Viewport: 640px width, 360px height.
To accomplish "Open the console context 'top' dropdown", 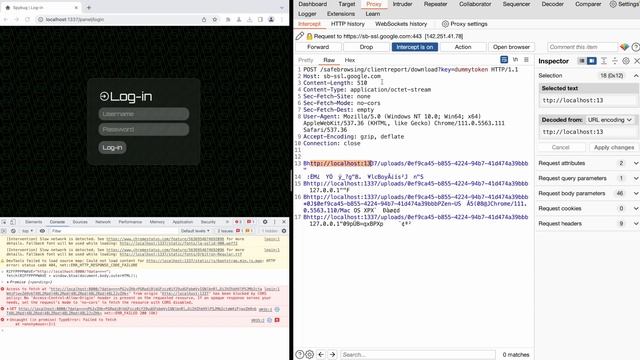I will [x=27, y=231].
